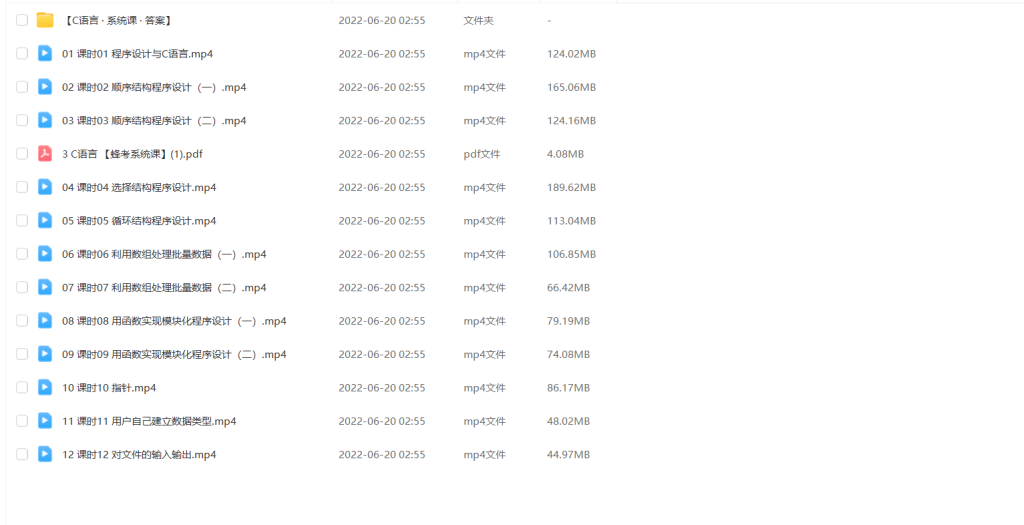Viewport: 1024px width, 525px height.
Task: Open the 【C语言·系统课·答案】 folder name
Action: [x=118, y=20]
